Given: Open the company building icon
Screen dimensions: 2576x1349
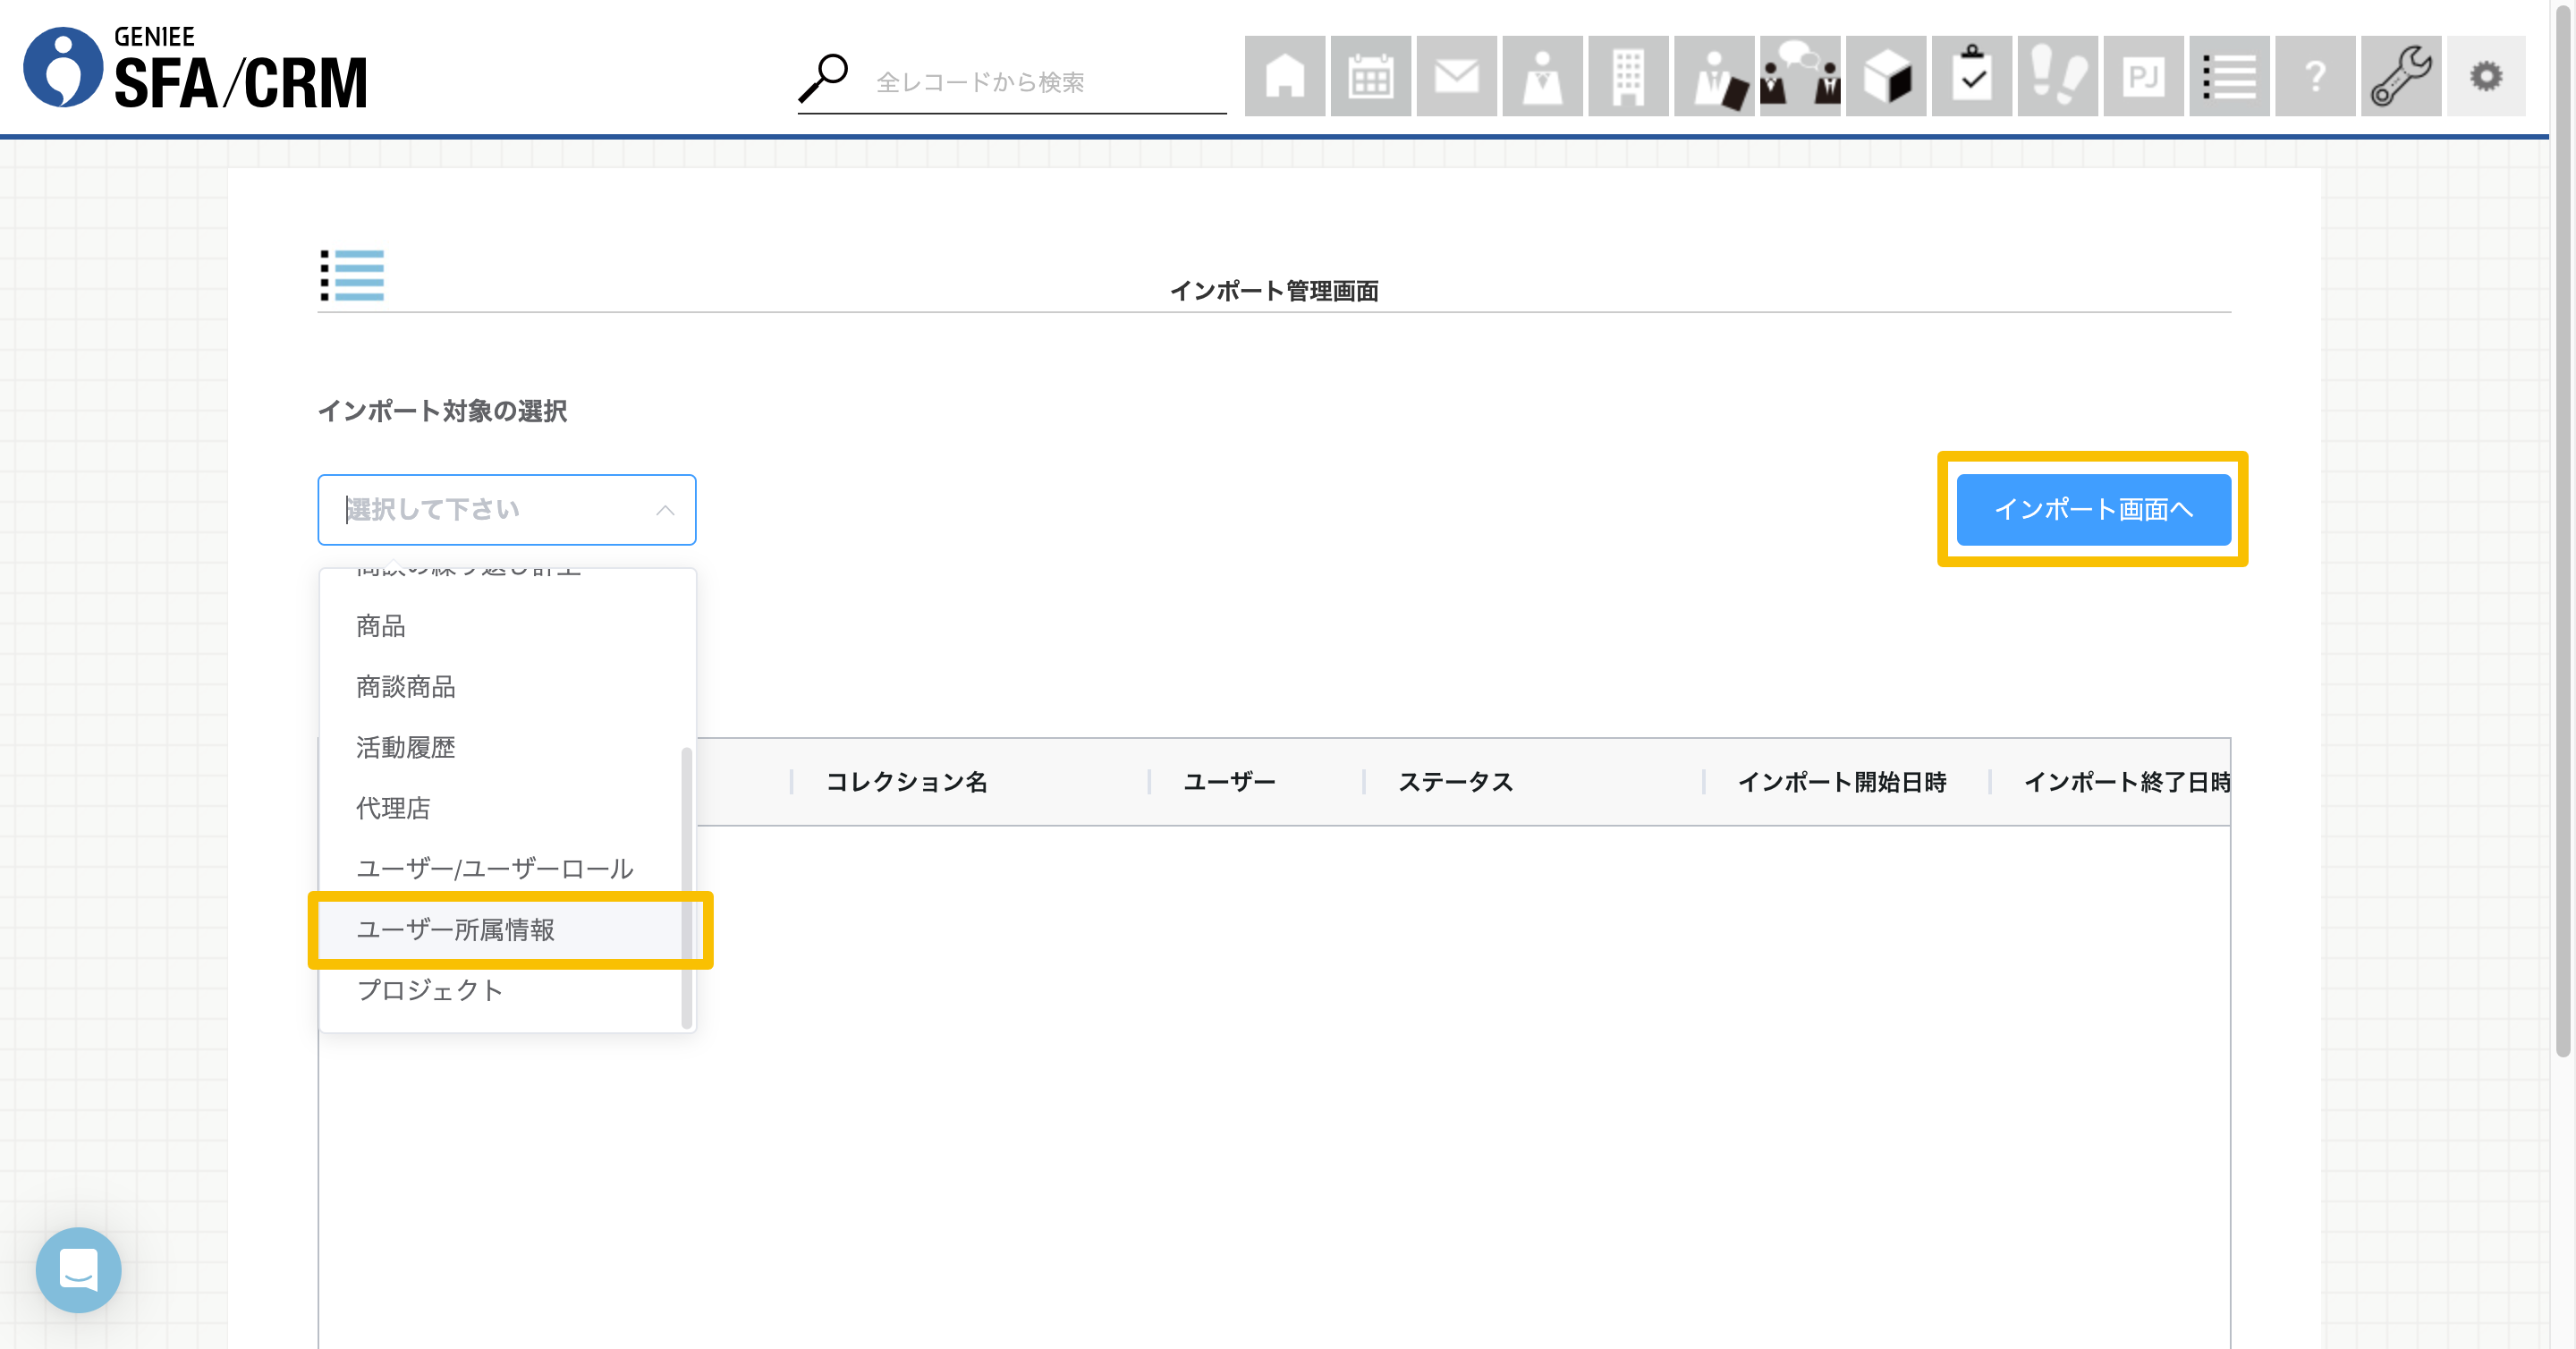Looking at the screenshot, I should click(x=1629, y=76).
